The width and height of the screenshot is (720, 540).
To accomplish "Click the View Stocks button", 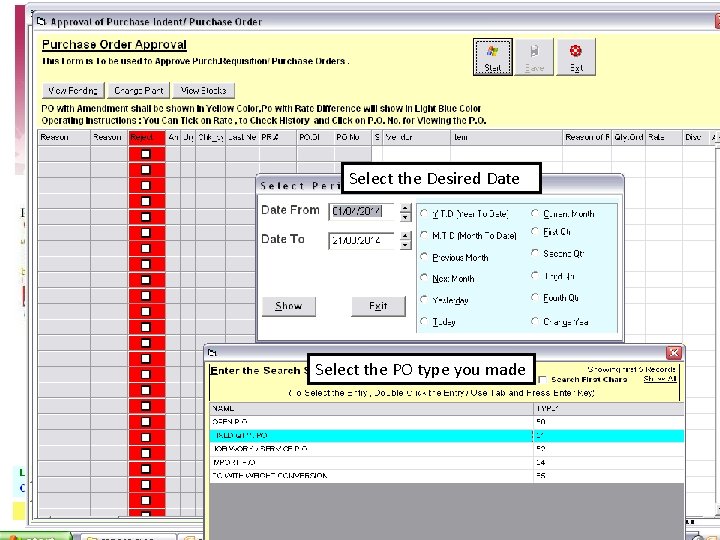I will click(x=203, y=90).
